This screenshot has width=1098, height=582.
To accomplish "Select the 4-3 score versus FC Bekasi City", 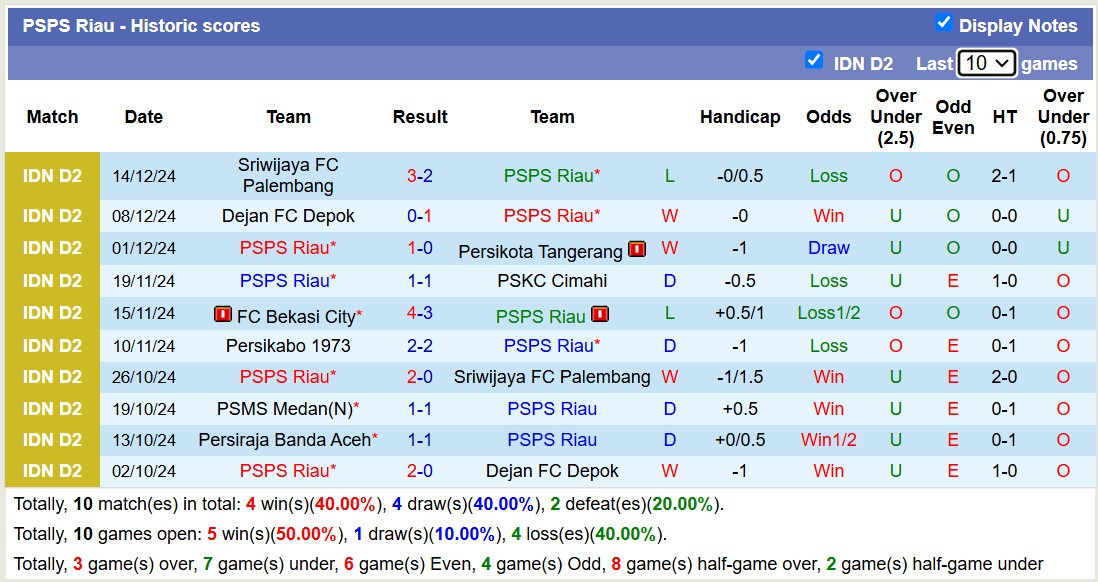I will point(420,313).
